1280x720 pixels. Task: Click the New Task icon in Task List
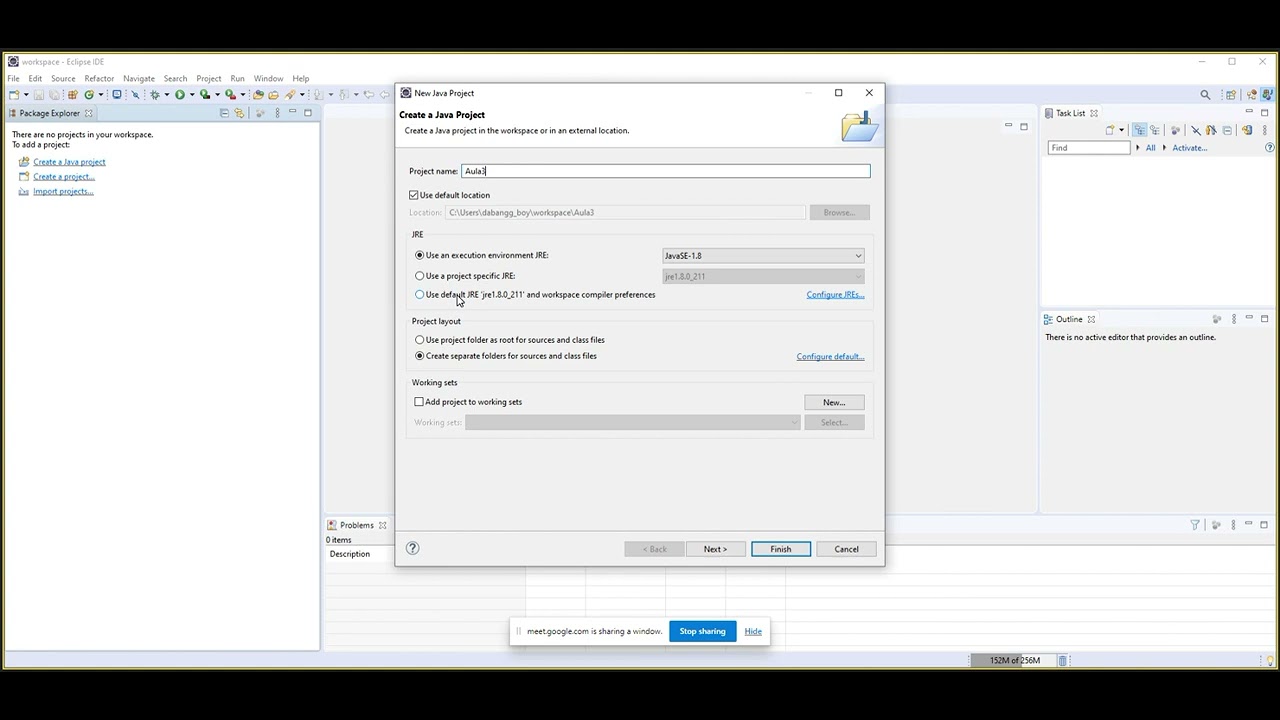[1110, 130]
